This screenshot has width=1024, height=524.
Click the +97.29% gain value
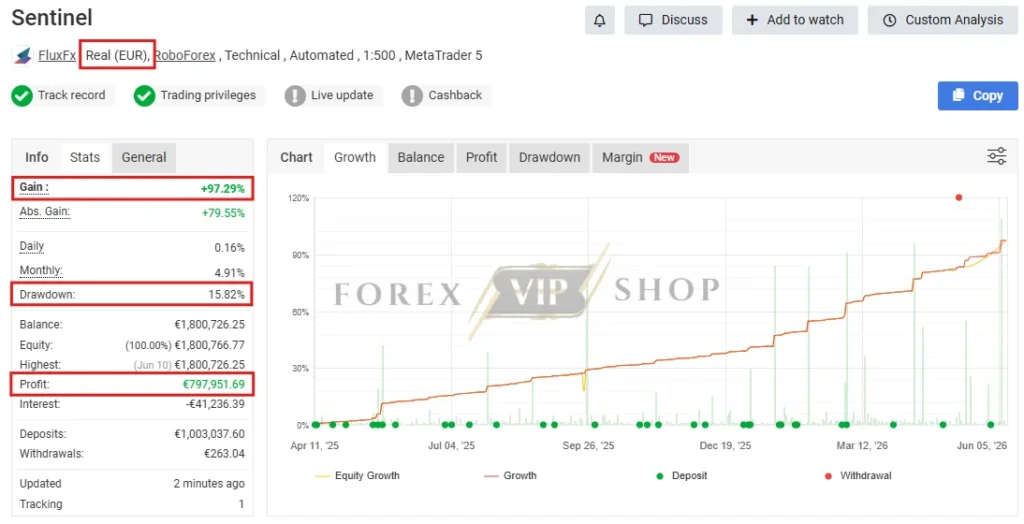(x=223, y=189)
